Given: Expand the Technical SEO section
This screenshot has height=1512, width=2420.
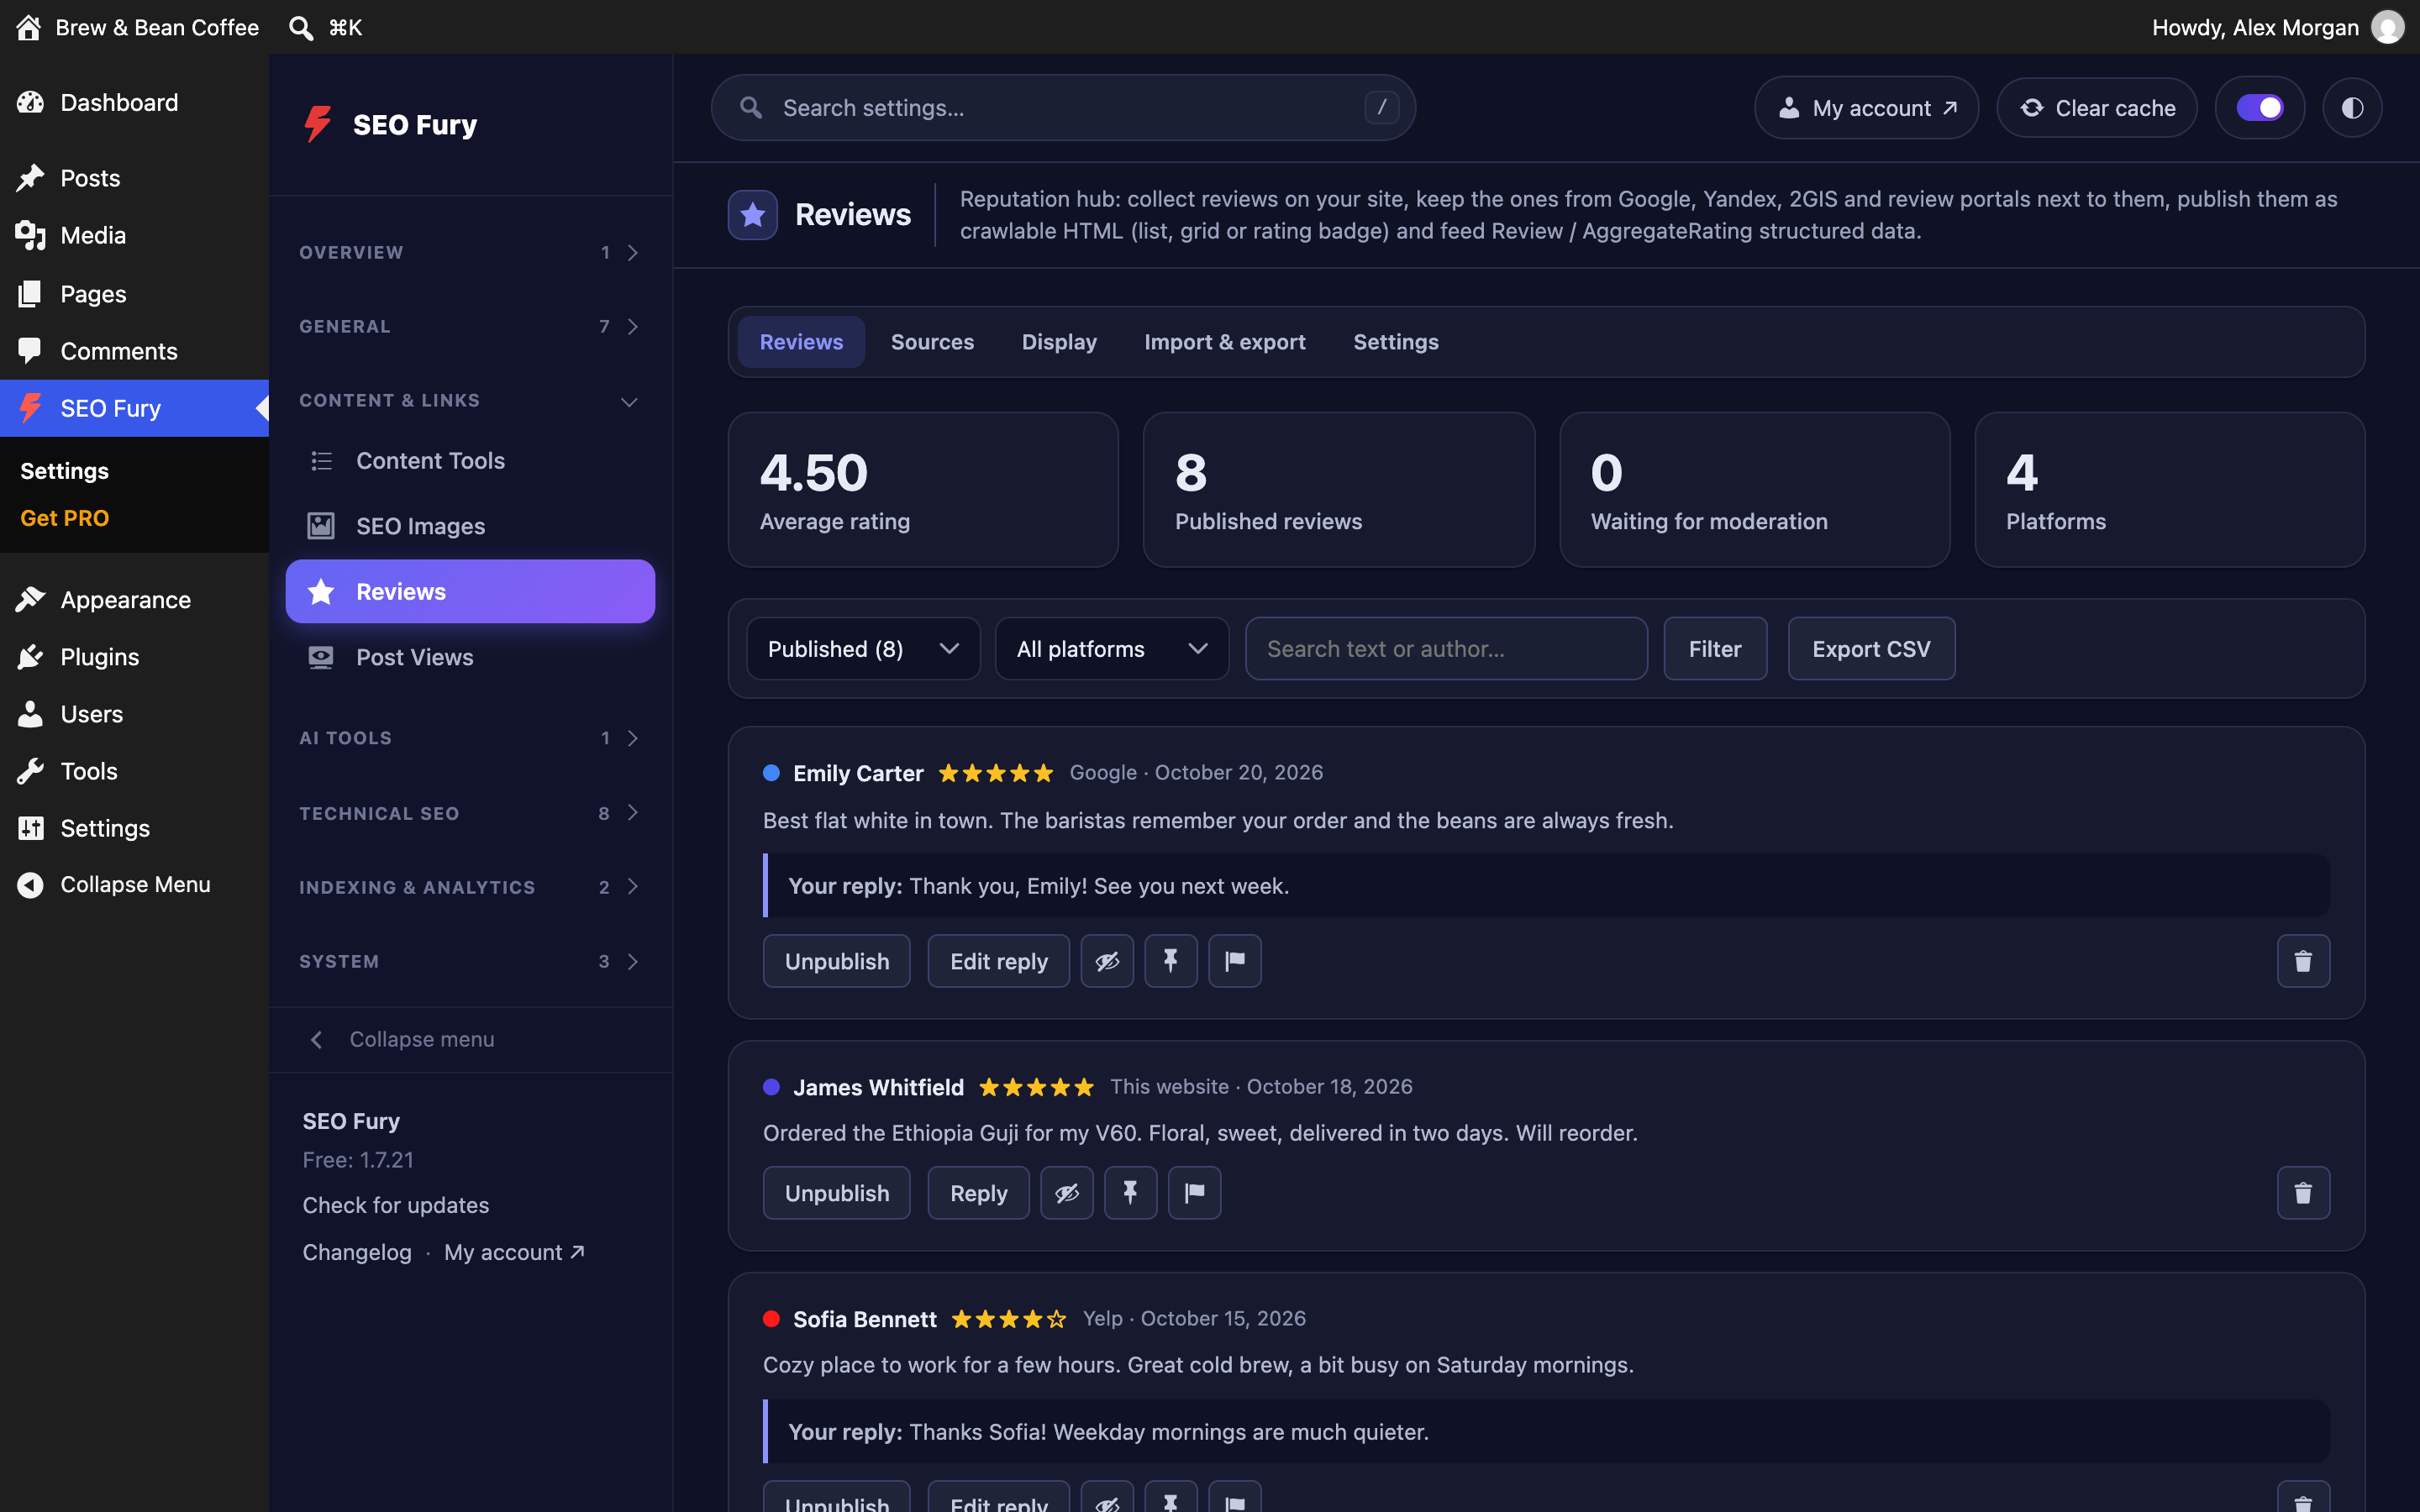Looking at the screenshot, I should coord(470,813).
